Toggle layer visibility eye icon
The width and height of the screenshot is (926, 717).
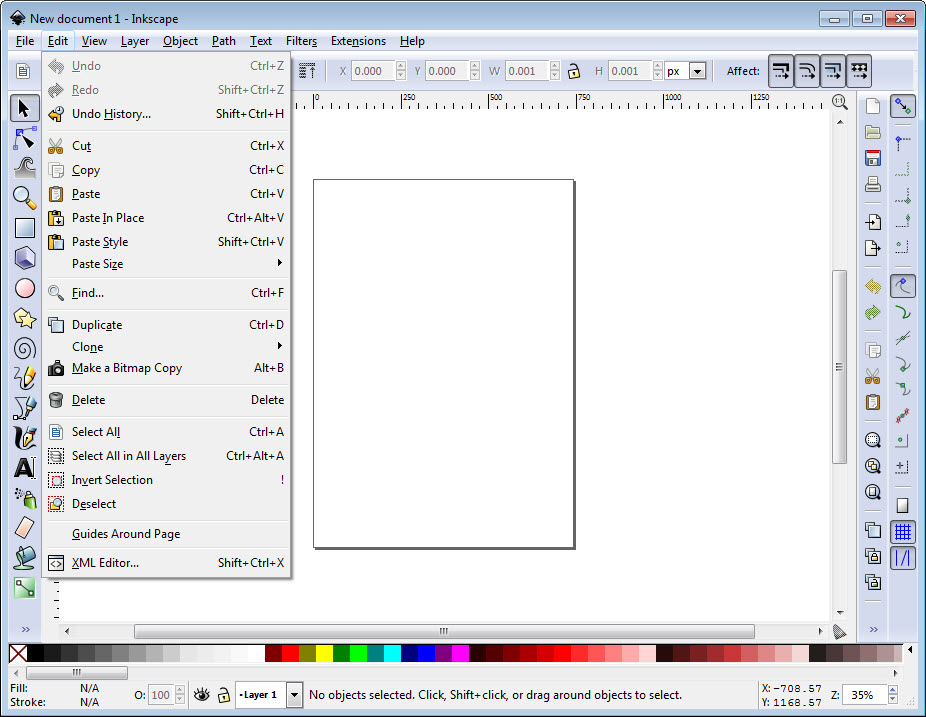point(201,695)
